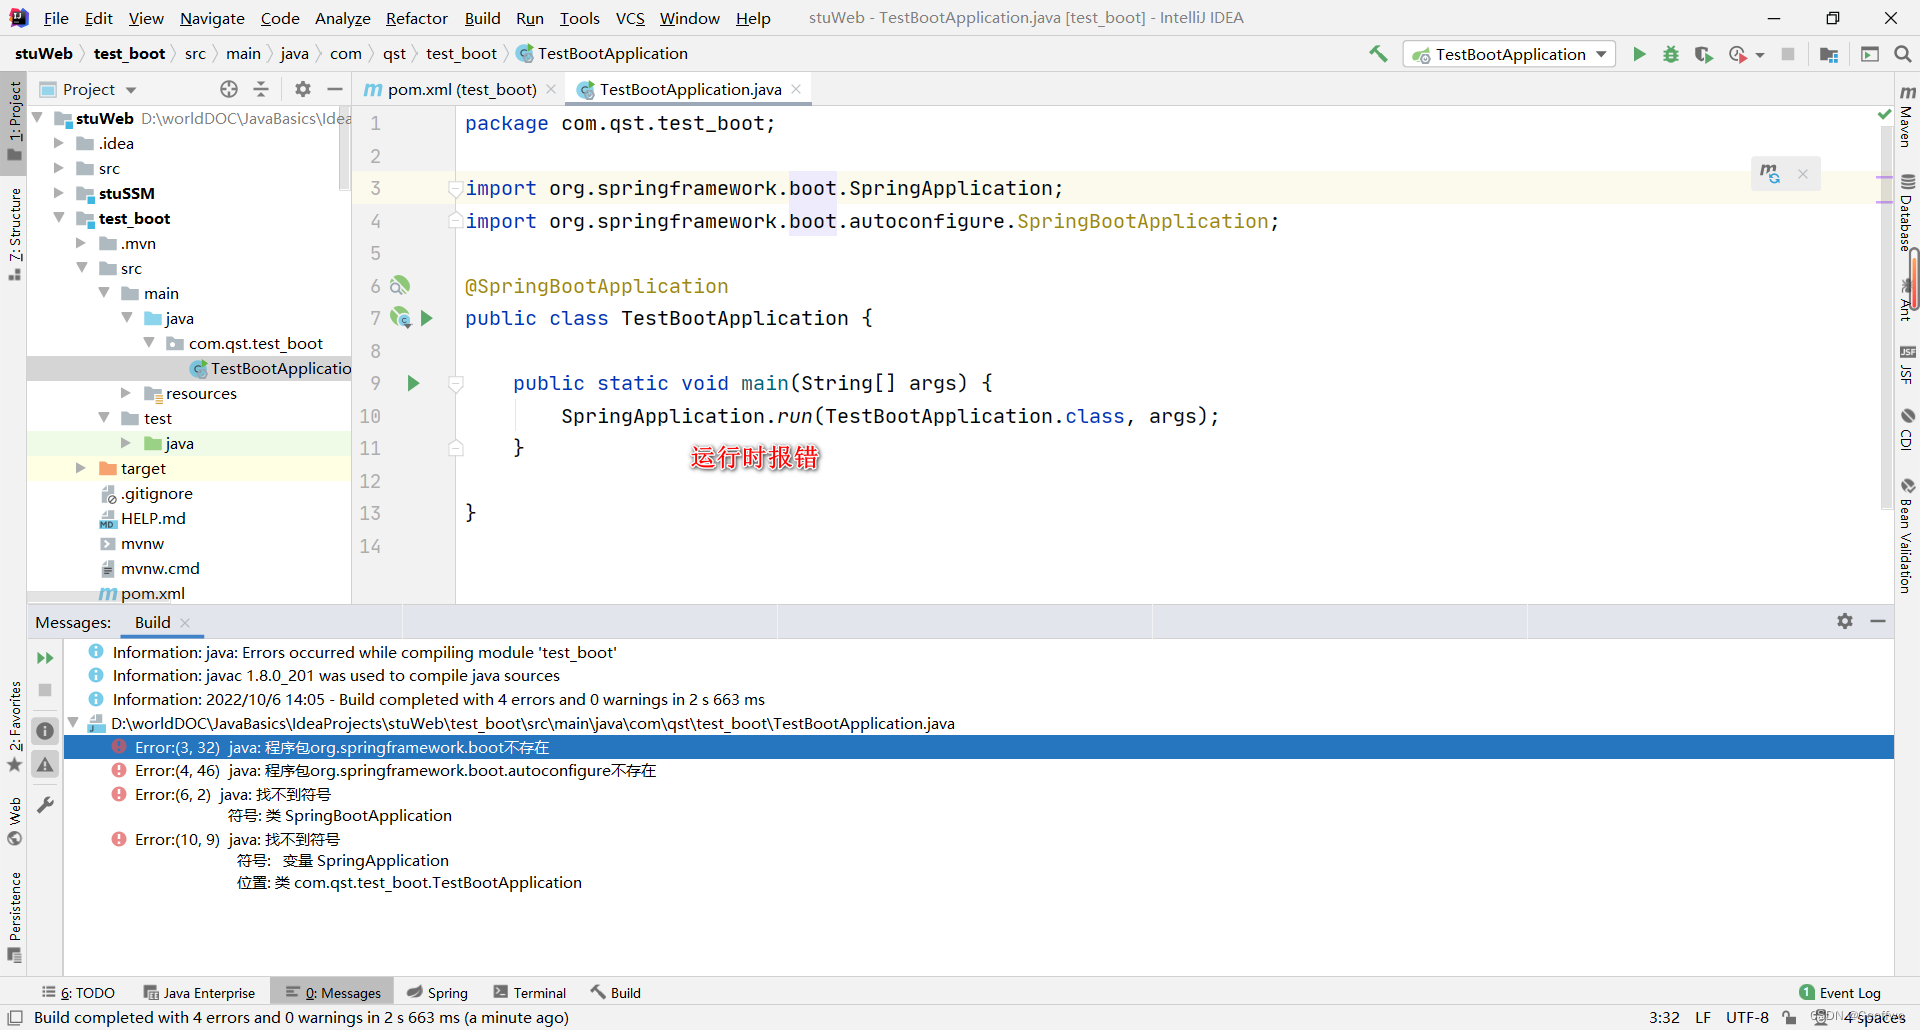This screenshot has height=1030, width=1920.
Task: Open the Spring tool window
Action: [438, 992]
